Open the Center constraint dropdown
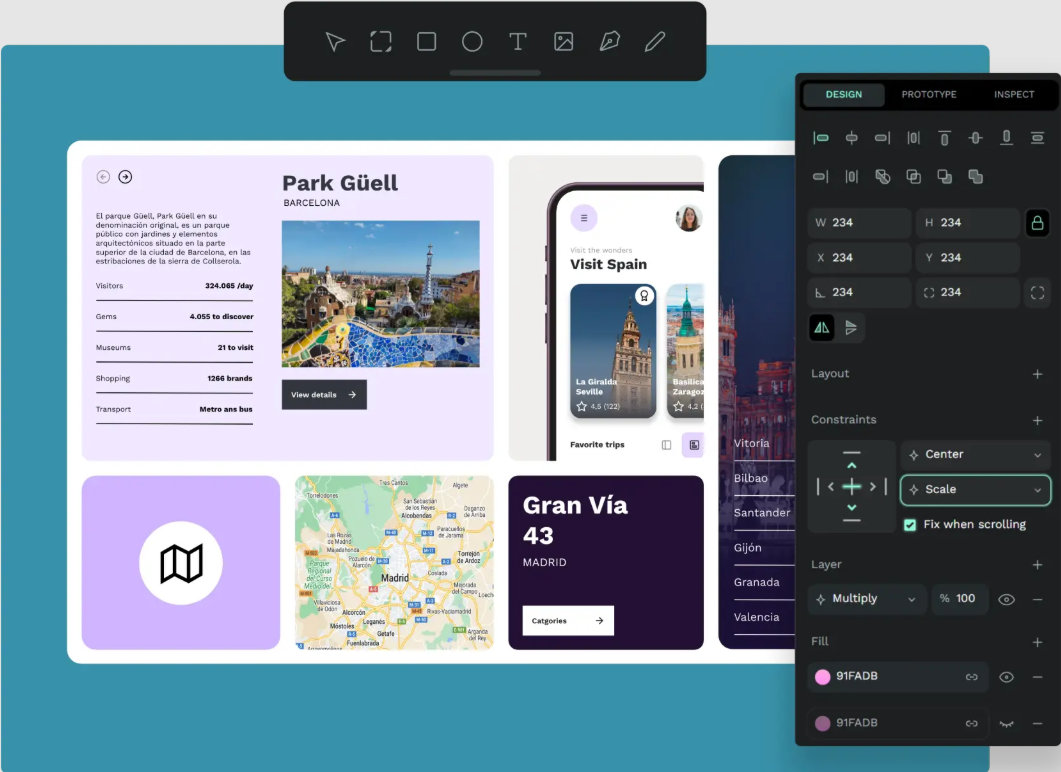The width and height of the screenshot is (1061, 772). click(975, 455)
